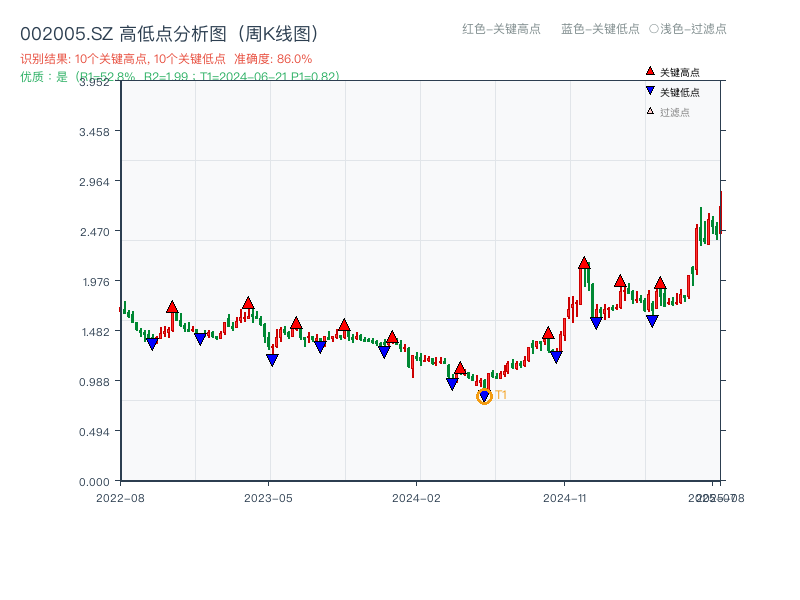This screenshot has width=800, height=600.
Task: Toggle the 红色-关键高点 legend entry
Action: click(x=501, y=29)
